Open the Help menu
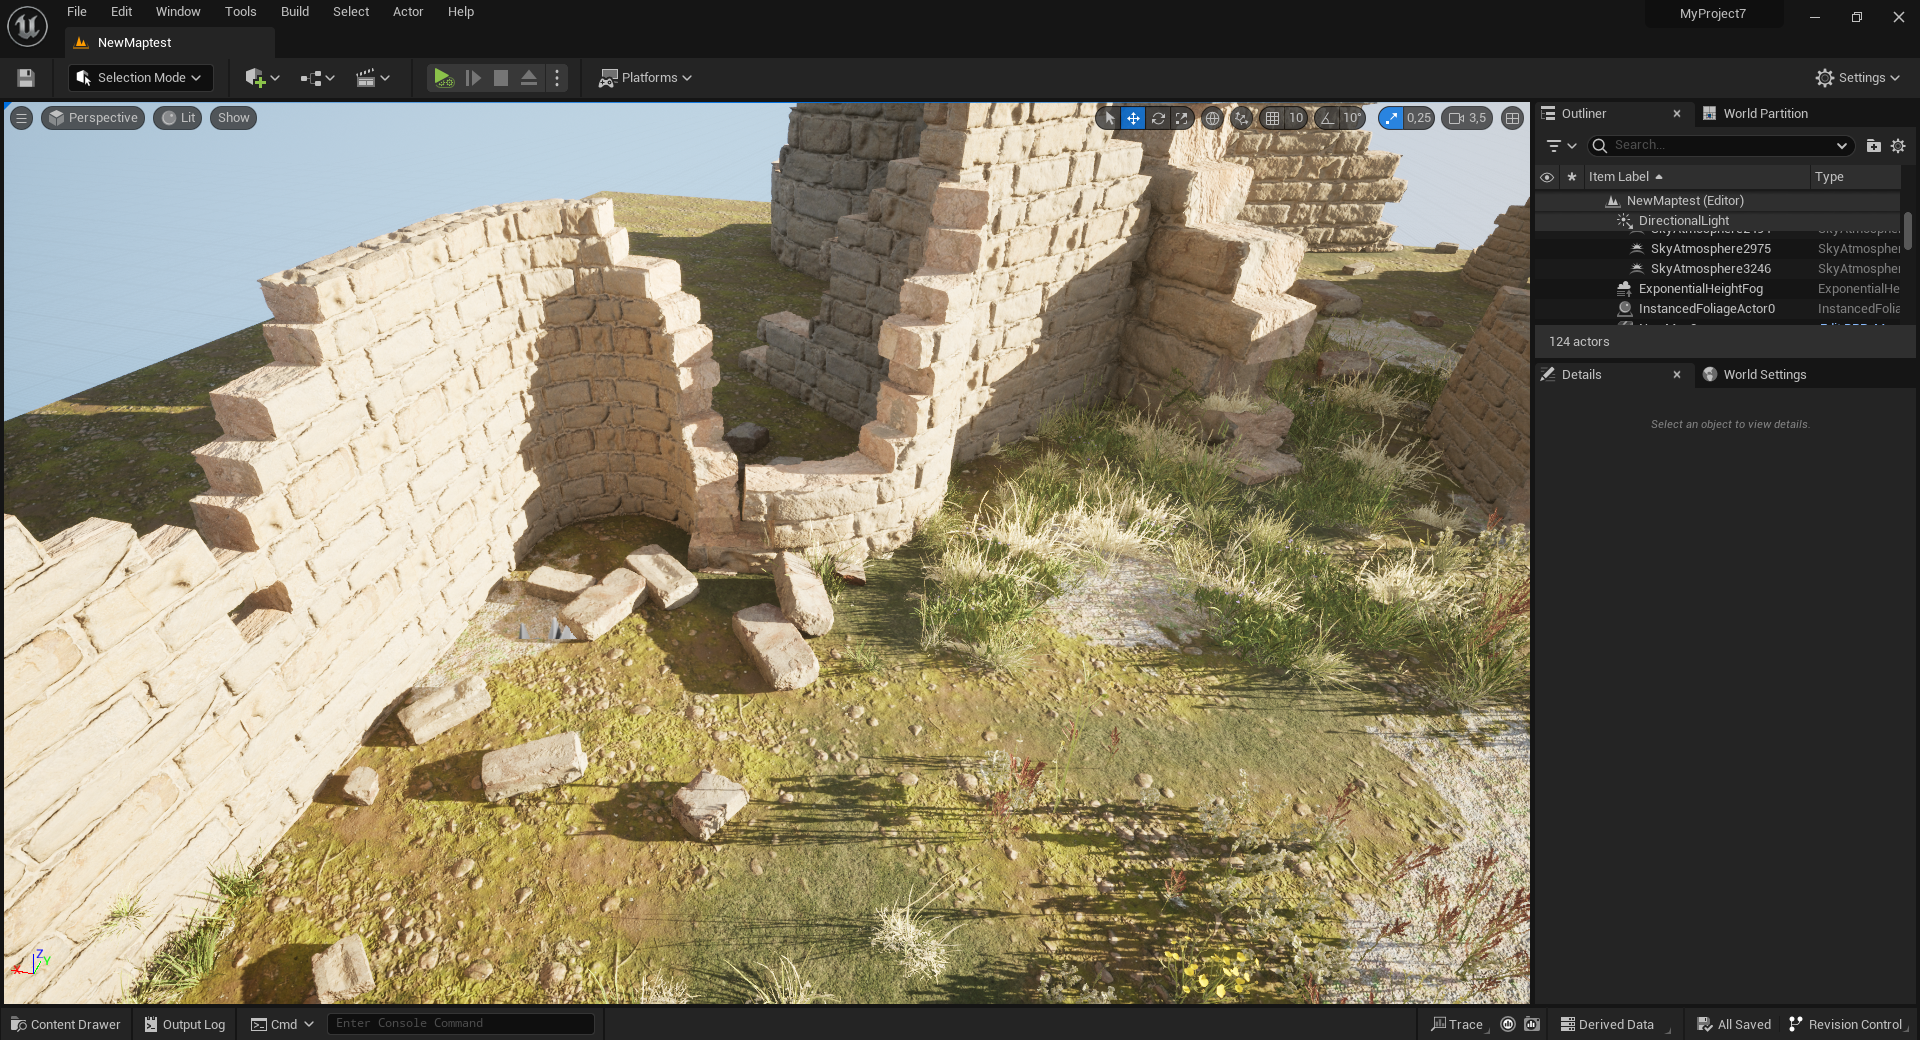Viewport: 1920px width, 1040px height. (461, 12)
